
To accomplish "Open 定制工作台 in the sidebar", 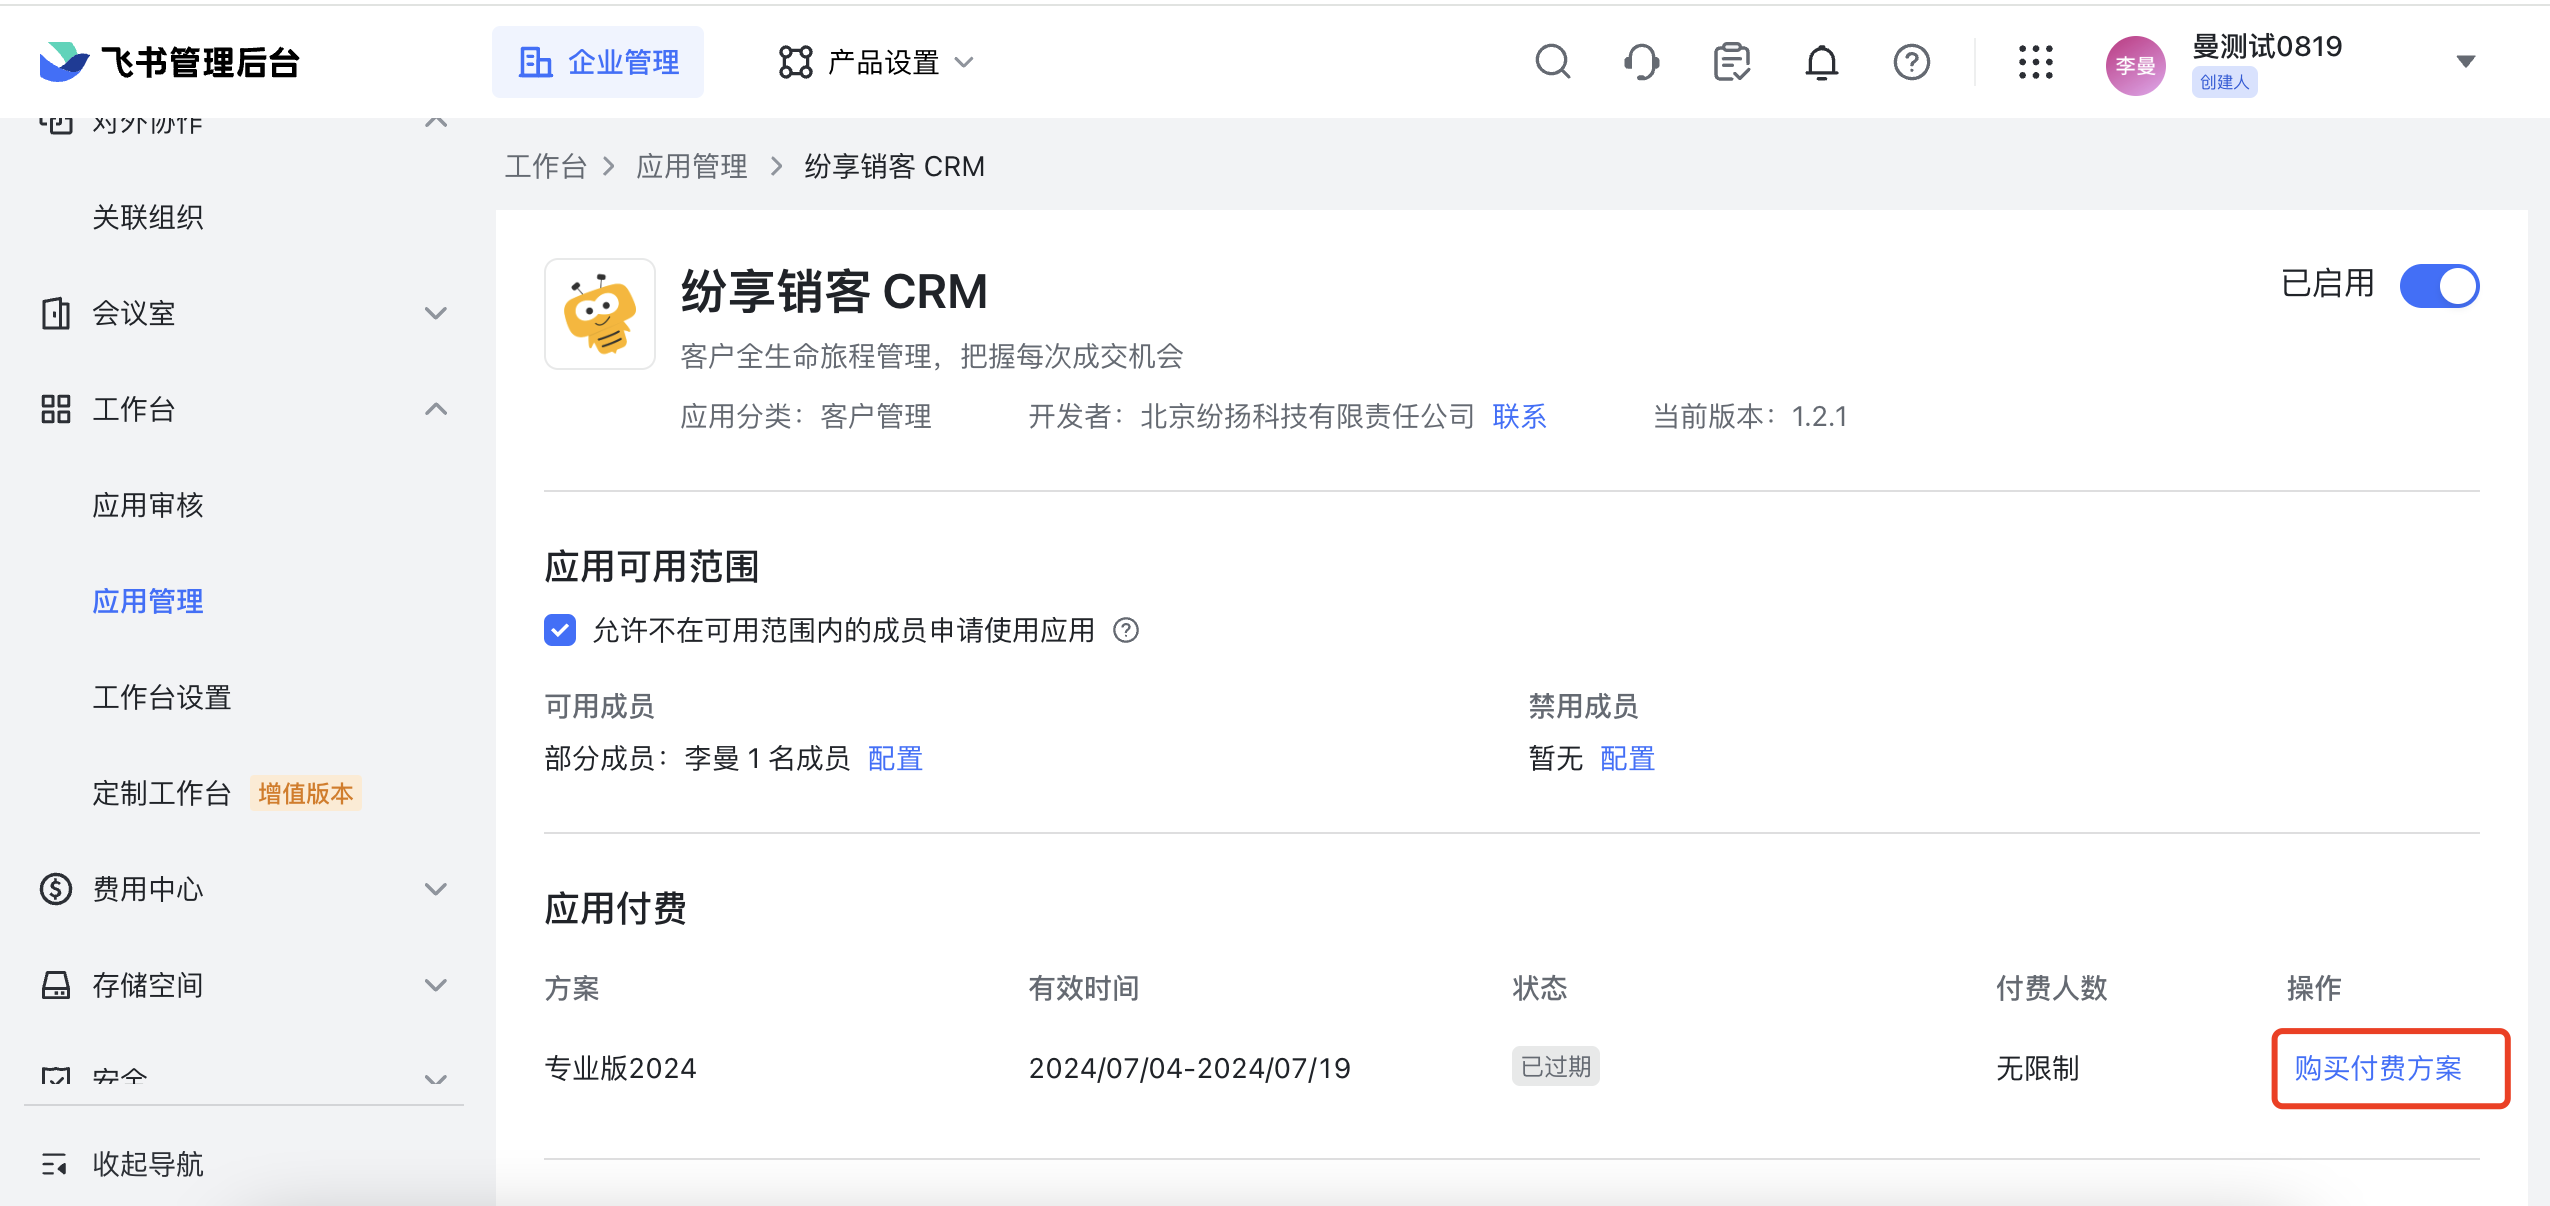I will click(162, 793).
